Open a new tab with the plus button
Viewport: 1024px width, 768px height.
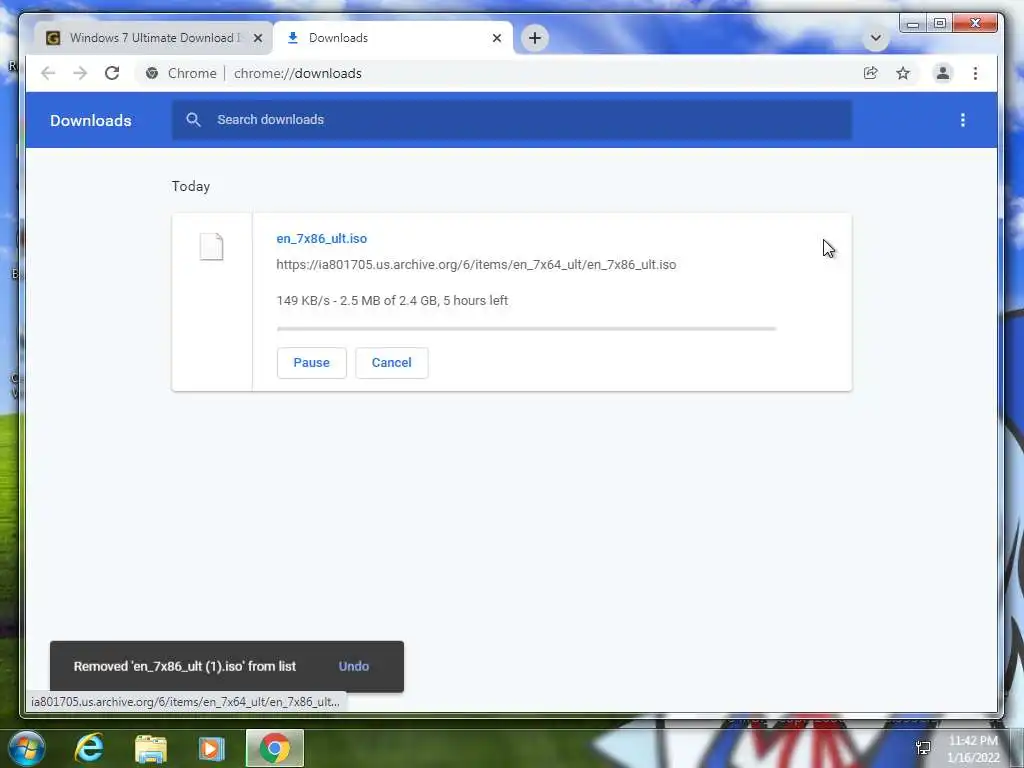[535, 38]
